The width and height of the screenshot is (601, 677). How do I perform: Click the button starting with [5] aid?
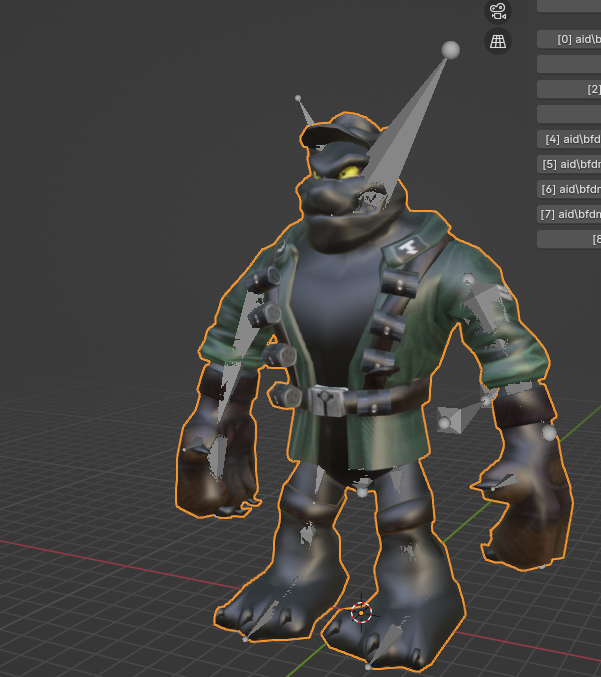(569, 165)
